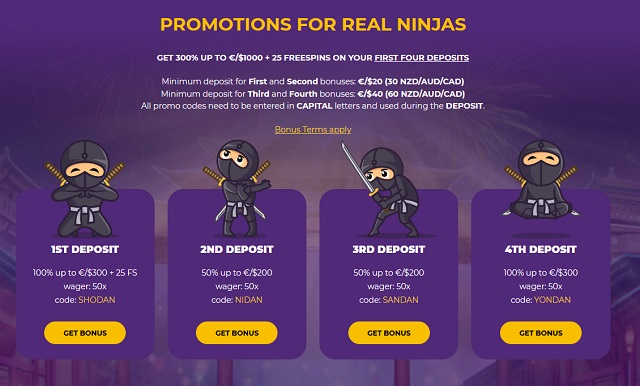Click the 2ND DEPOSIT card heading
Image resolution: width=640 pixels, height=386 pixels.
pyautogui.click(x=237, y=249)
